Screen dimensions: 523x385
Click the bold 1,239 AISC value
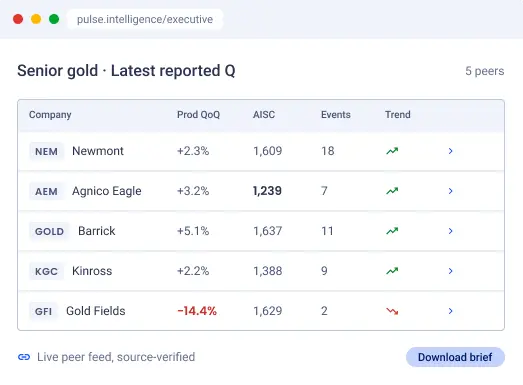(267, 191)
